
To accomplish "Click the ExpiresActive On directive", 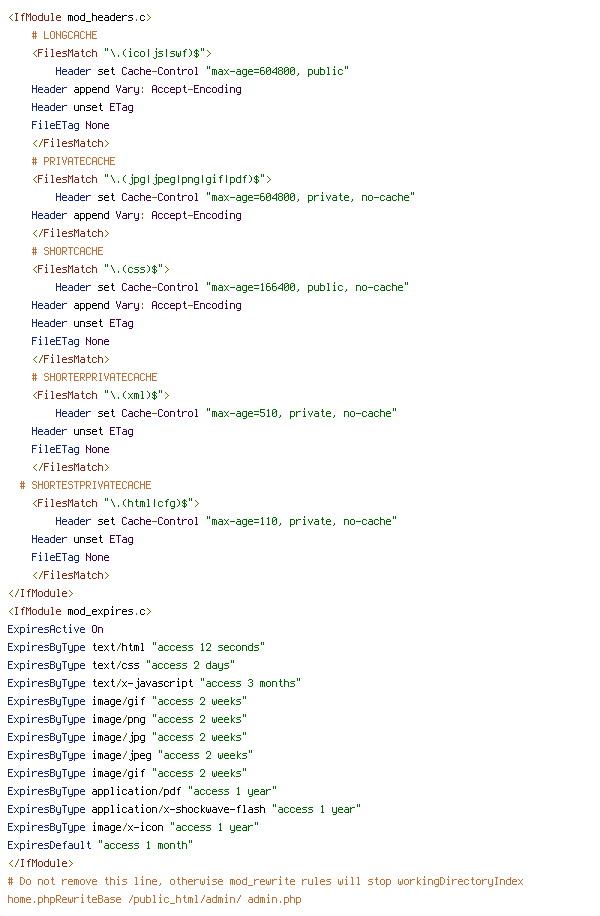I will click(56, 630).
